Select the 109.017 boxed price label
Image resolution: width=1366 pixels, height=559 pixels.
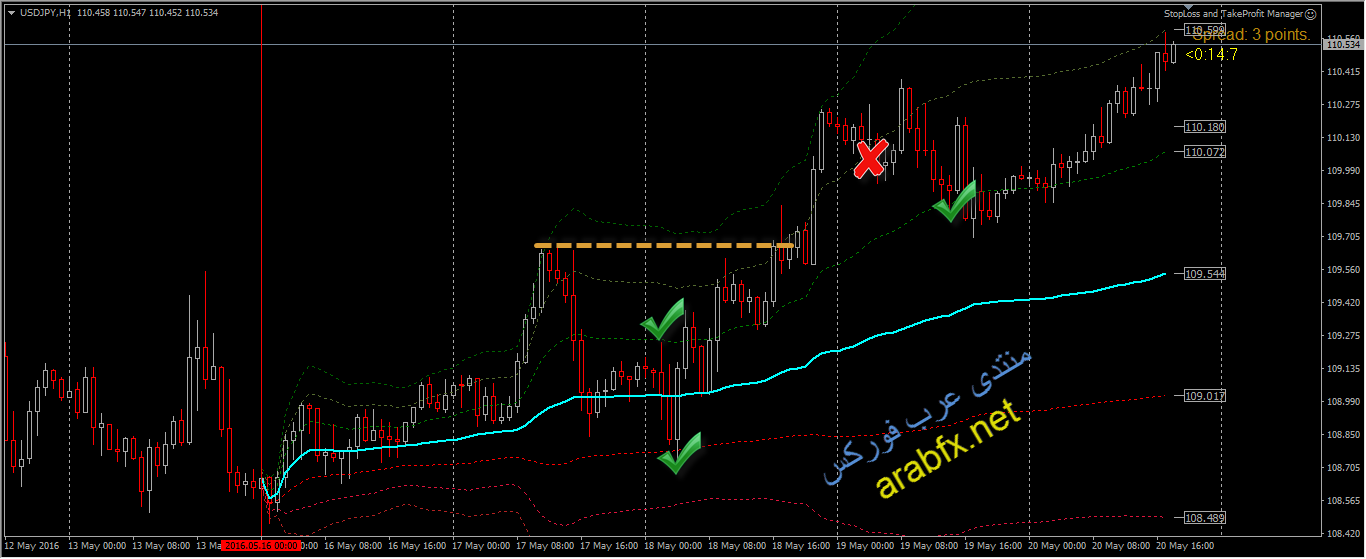click(x=1205, y=396)
